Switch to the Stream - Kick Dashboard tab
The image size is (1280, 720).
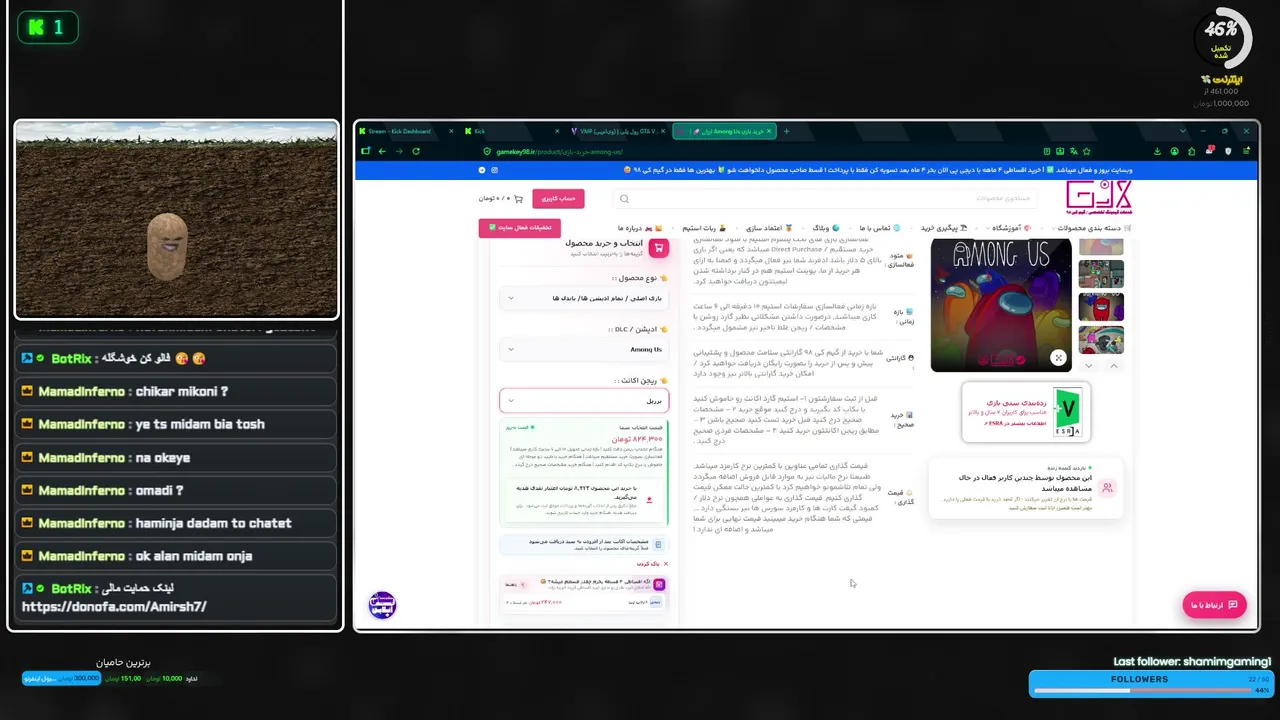(x=405, y=131)
